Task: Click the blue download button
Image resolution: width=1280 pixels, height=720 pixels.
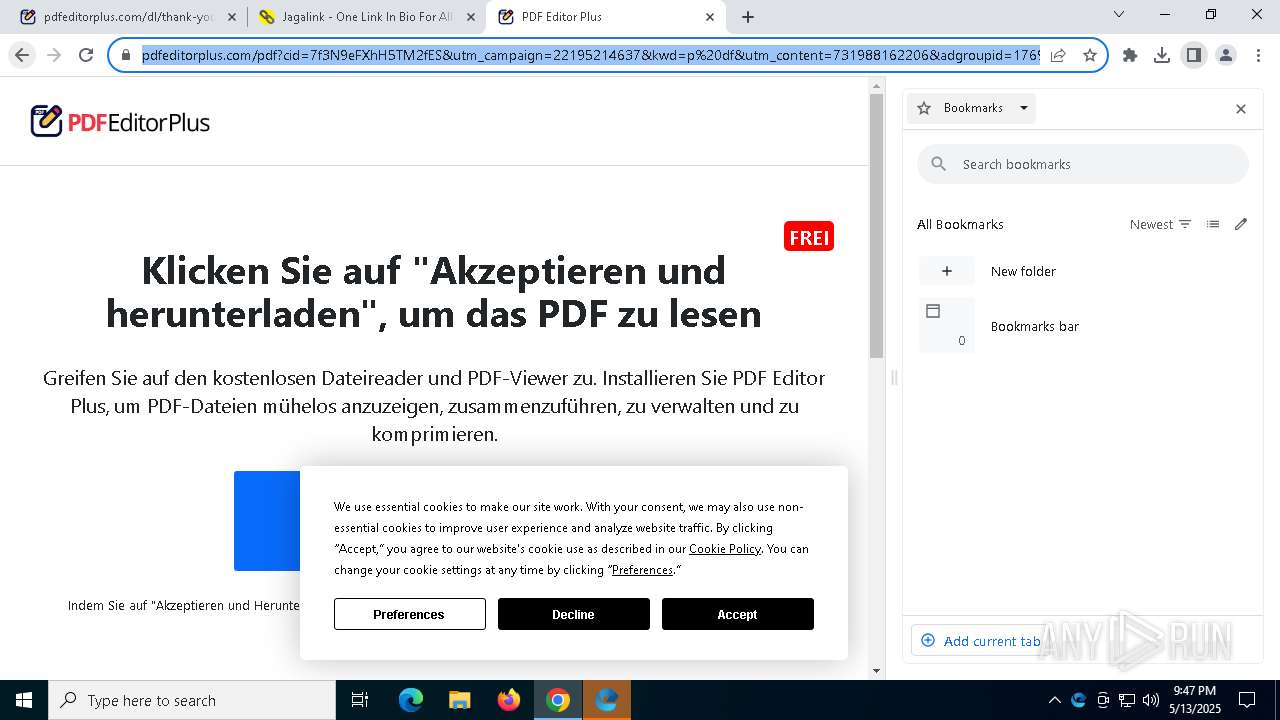Action: 267,521
